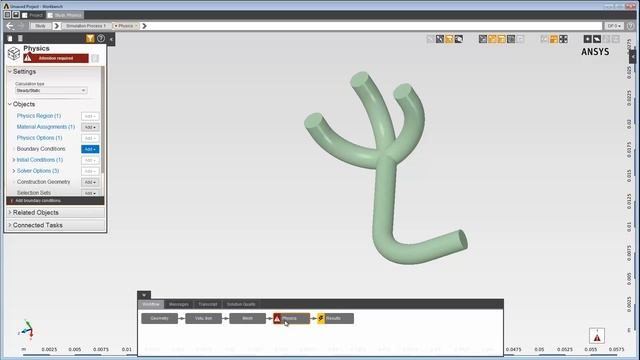This screenshot has height=360, width=640.
Task: Open the Add dropdown for Selection Sets
Action: click(x=90, y=193)
